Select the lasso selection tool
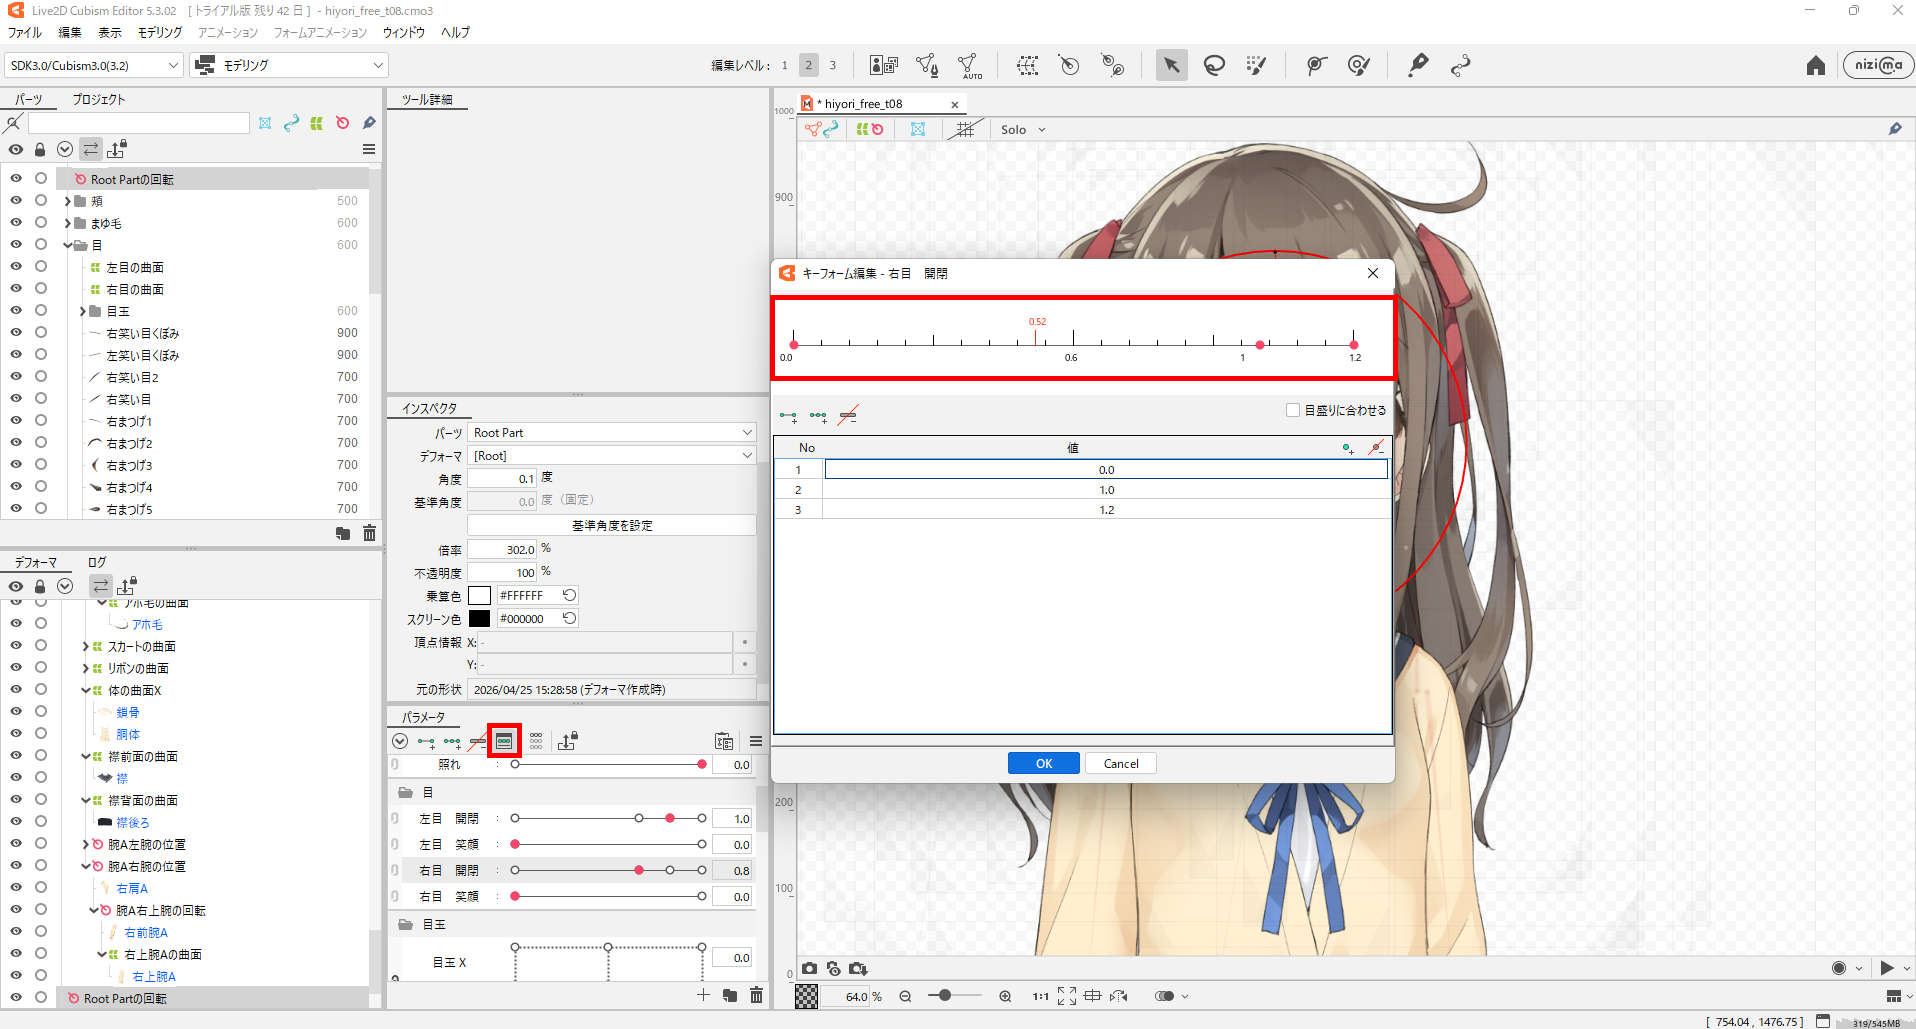This screenshot has height=1029, width=1916. [1214, 66]
